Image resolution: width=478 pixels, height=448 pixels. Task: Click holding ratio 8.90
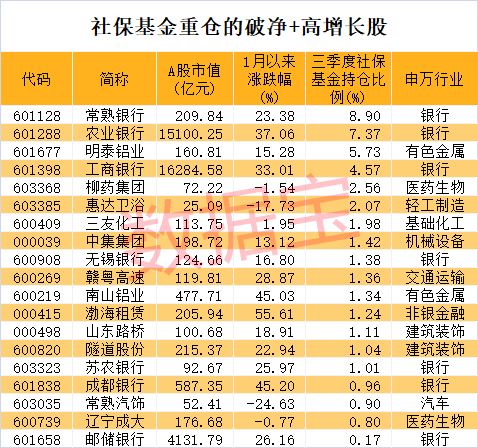(365, 116)
